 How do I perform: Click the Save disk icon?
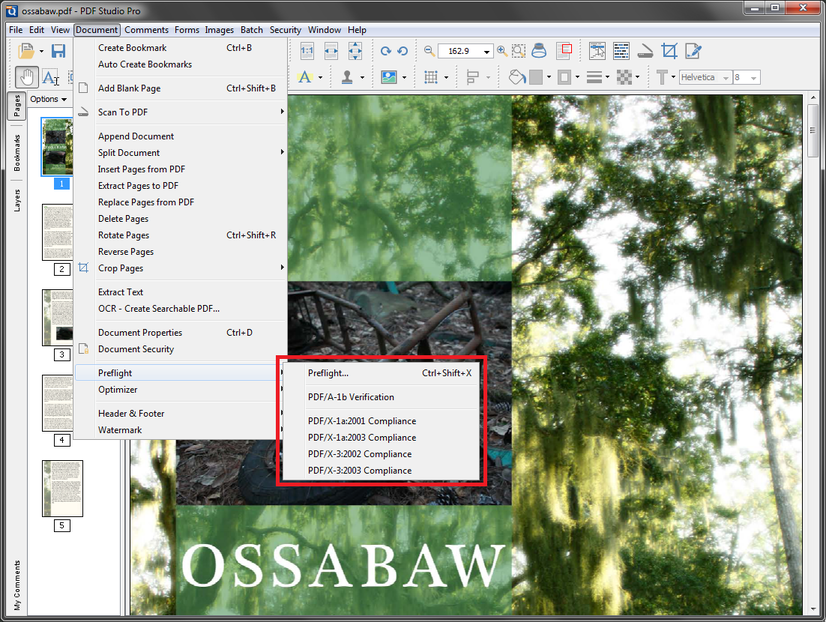[x=58, y=51]
